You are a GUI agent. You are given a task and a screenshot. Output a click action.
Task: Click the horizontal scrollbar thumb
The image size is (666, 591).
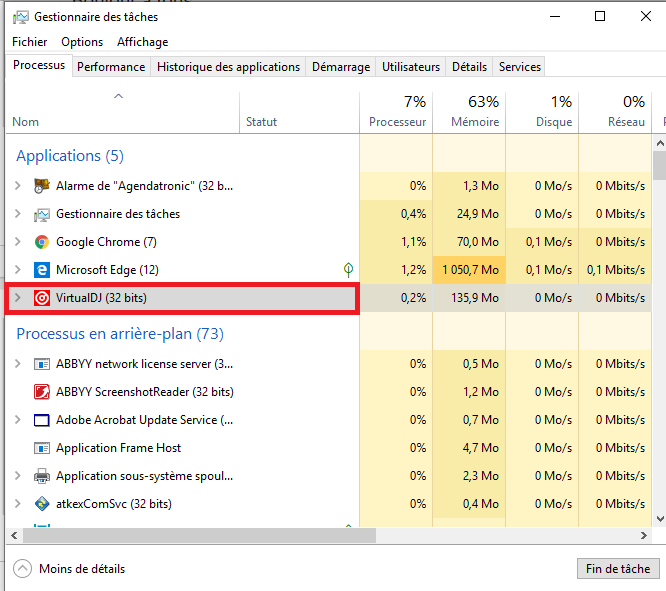[x=199, y=535]
